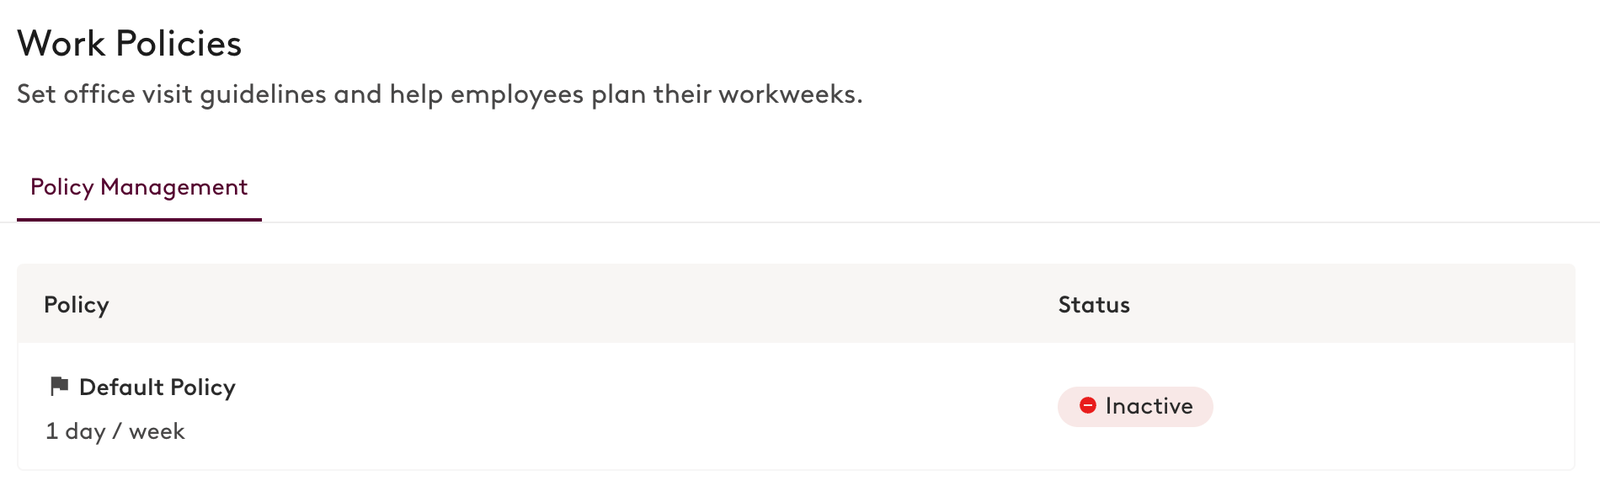Screen dimensions: 1600x497
Task: Click the Status column header
Action: click(x=1094, y=305)
